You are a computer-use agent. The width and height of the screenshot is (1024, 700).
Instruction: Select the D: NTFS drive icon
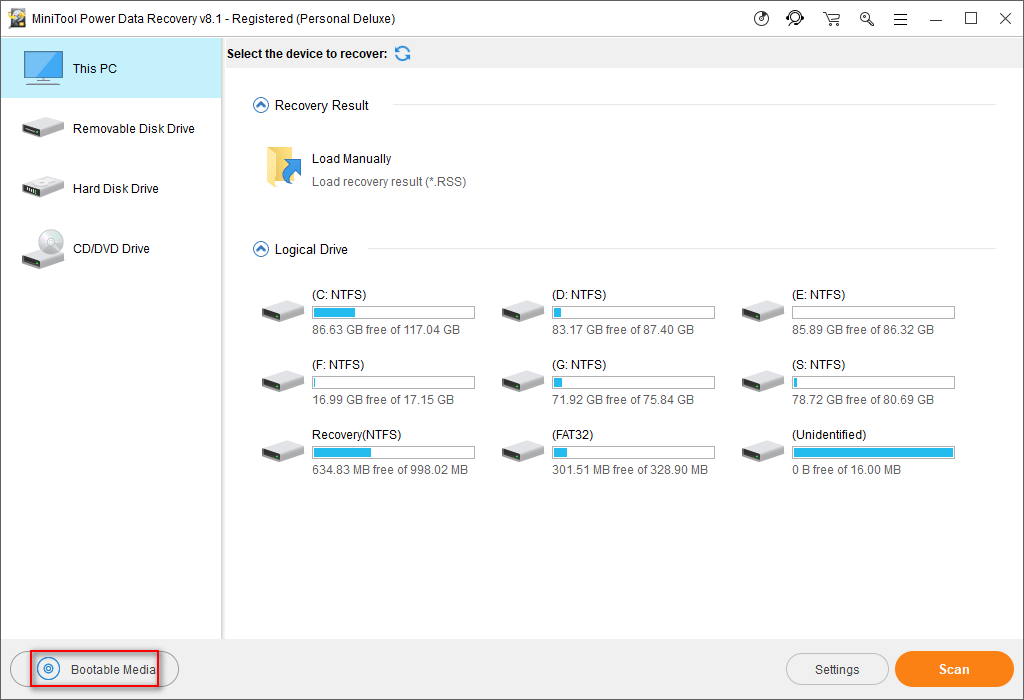[522, 311]
